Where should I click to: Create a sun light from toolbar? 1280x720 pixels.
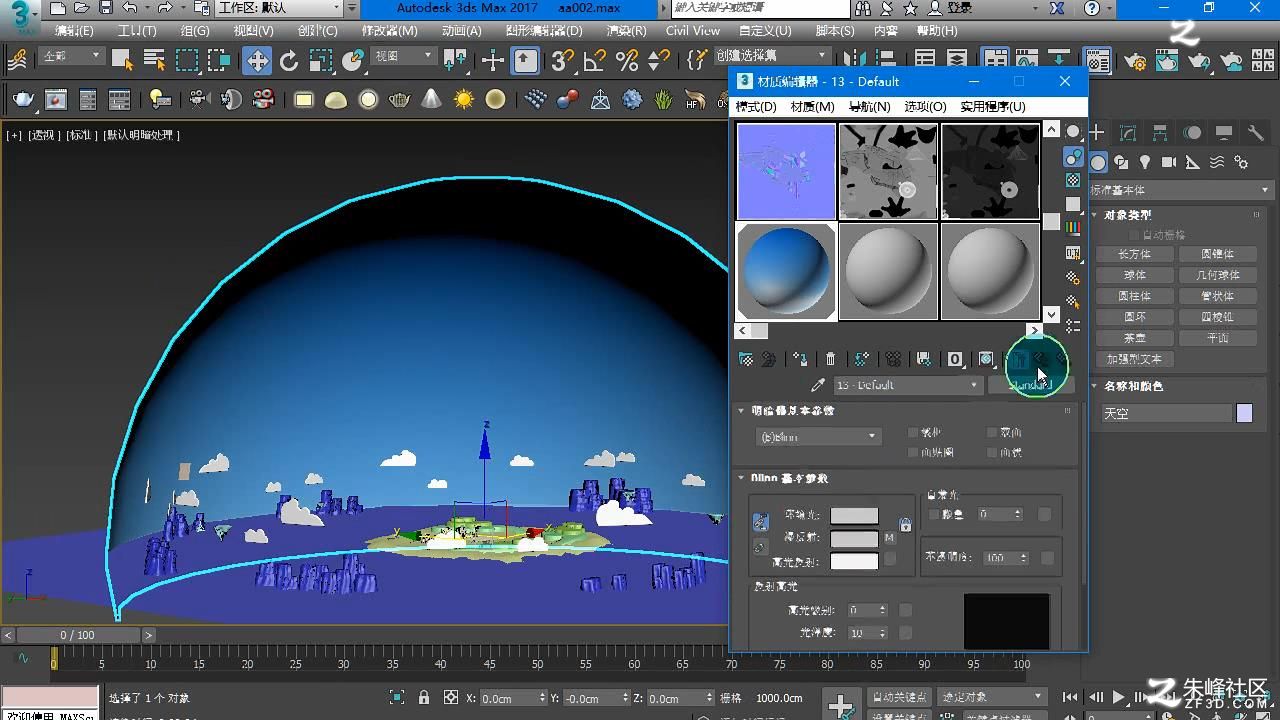point(463,99)
